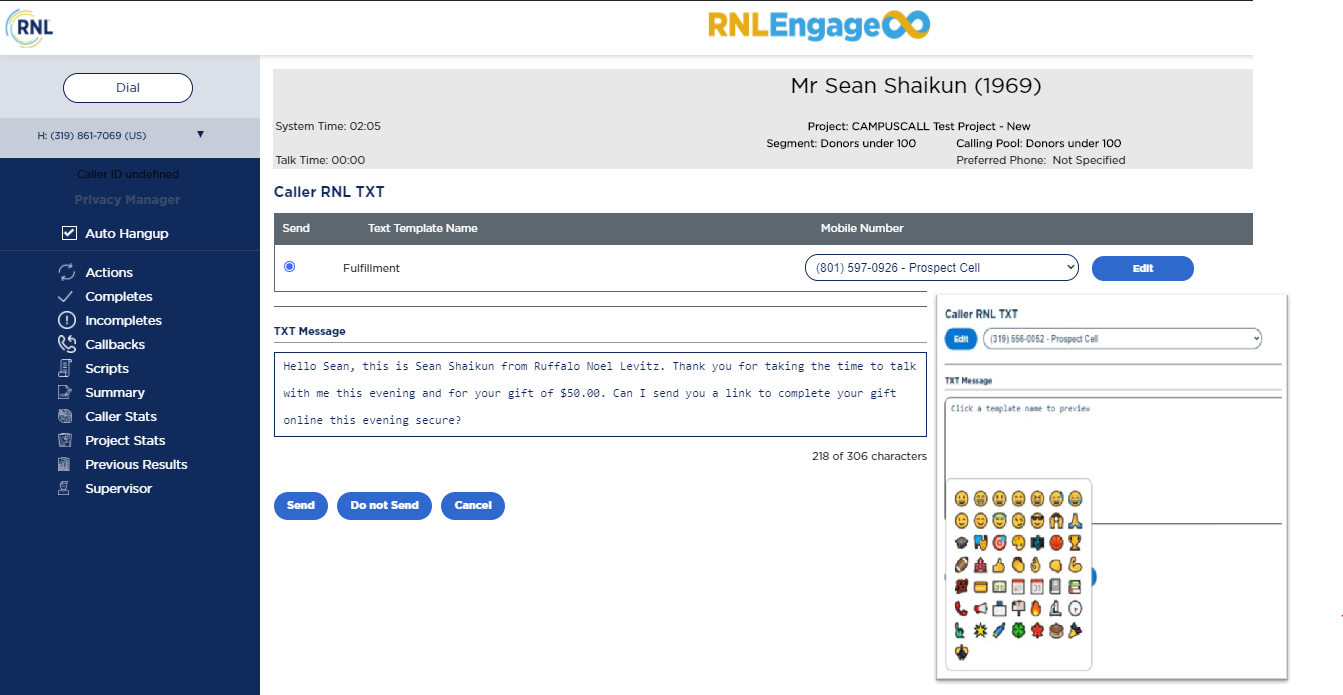Click the RNLEngage logo title
The image size is (1343, 695).
pyautogui.click(x=819, y=25)
